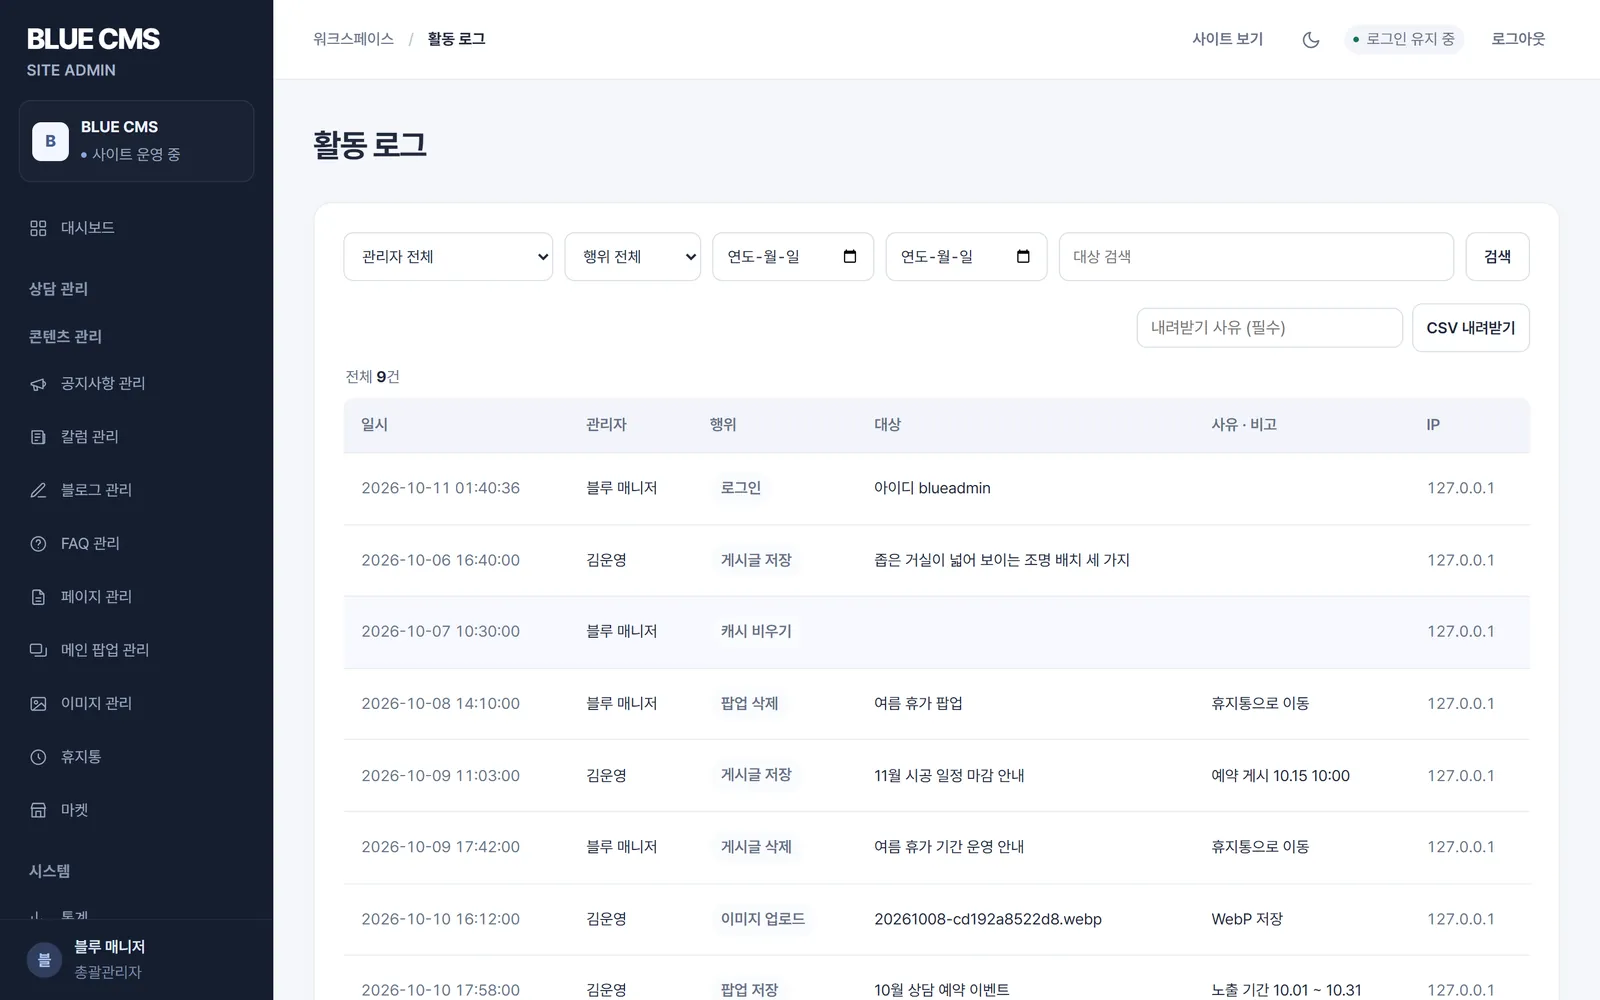
Task: Open calendar picker in second date field
Action: pos(1023,257)
